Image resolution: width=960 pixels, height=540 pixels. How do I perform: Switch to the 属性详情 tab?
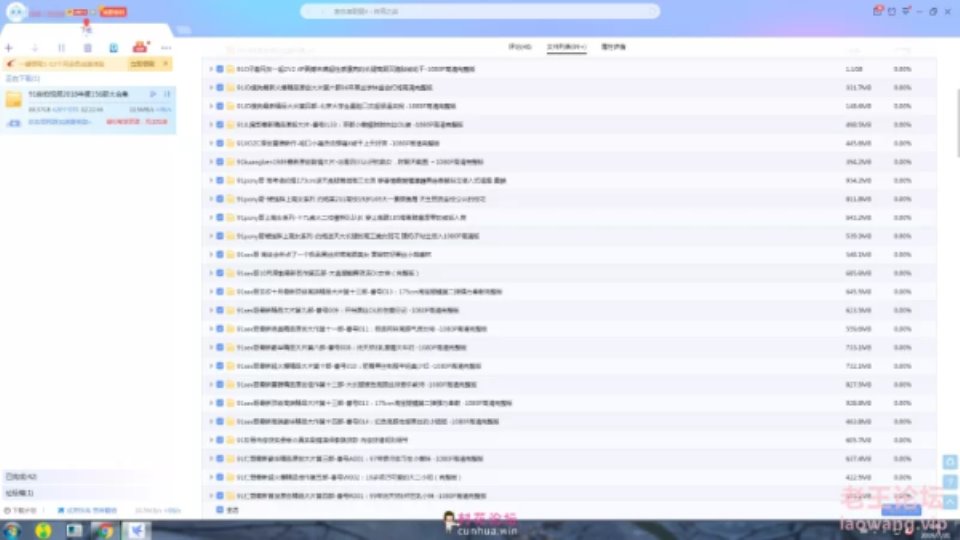pos(613,47)
